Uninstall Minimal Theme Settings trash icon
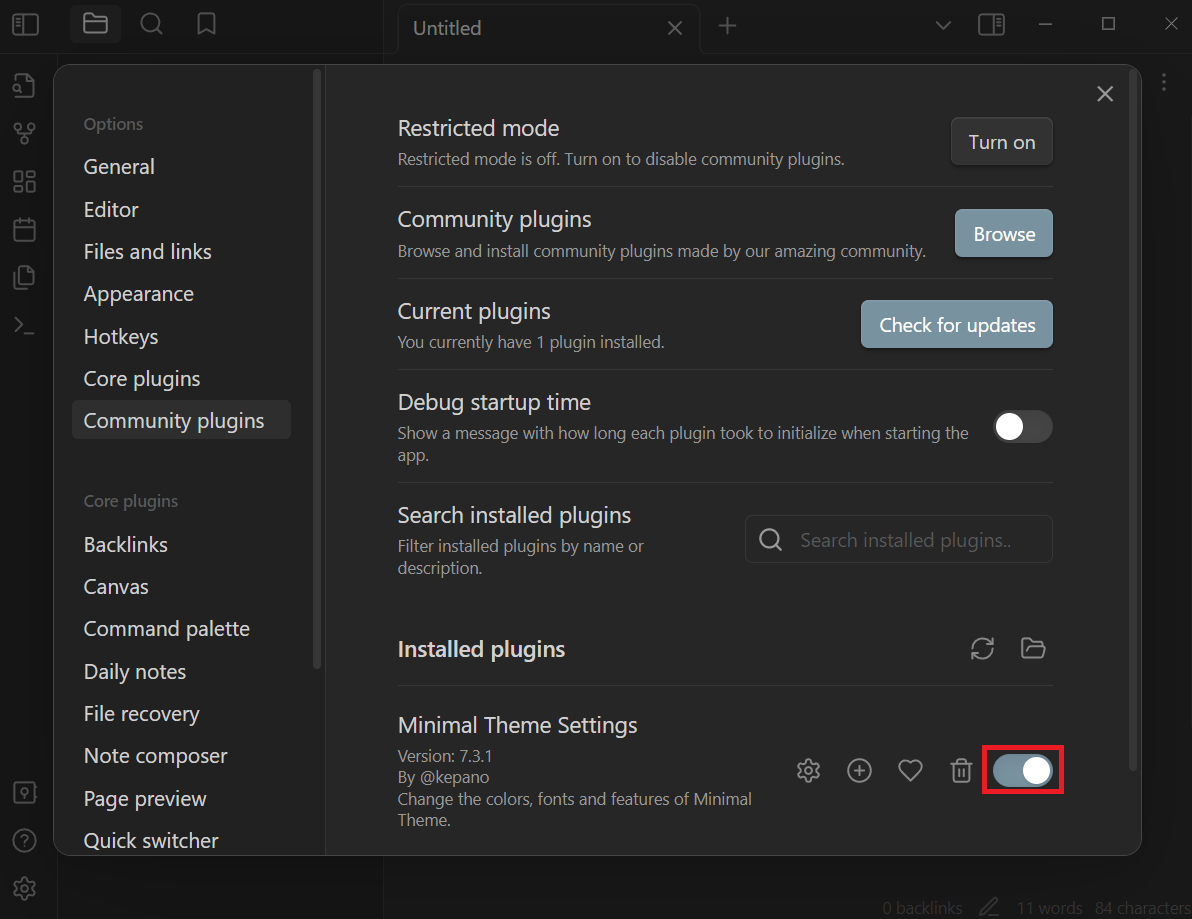This screenshot has height=919, width=1192. click(x=961, y=771)
